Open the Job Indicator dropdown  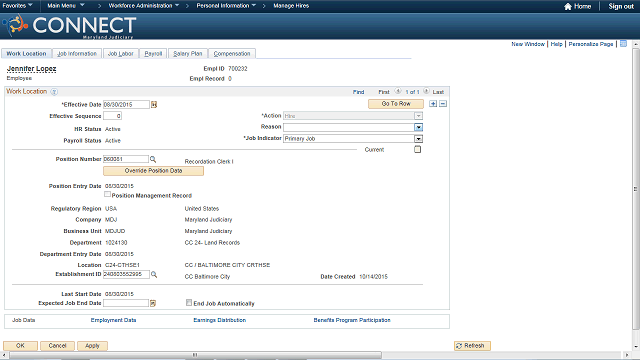pyautogui.click(x=418, y=139)
